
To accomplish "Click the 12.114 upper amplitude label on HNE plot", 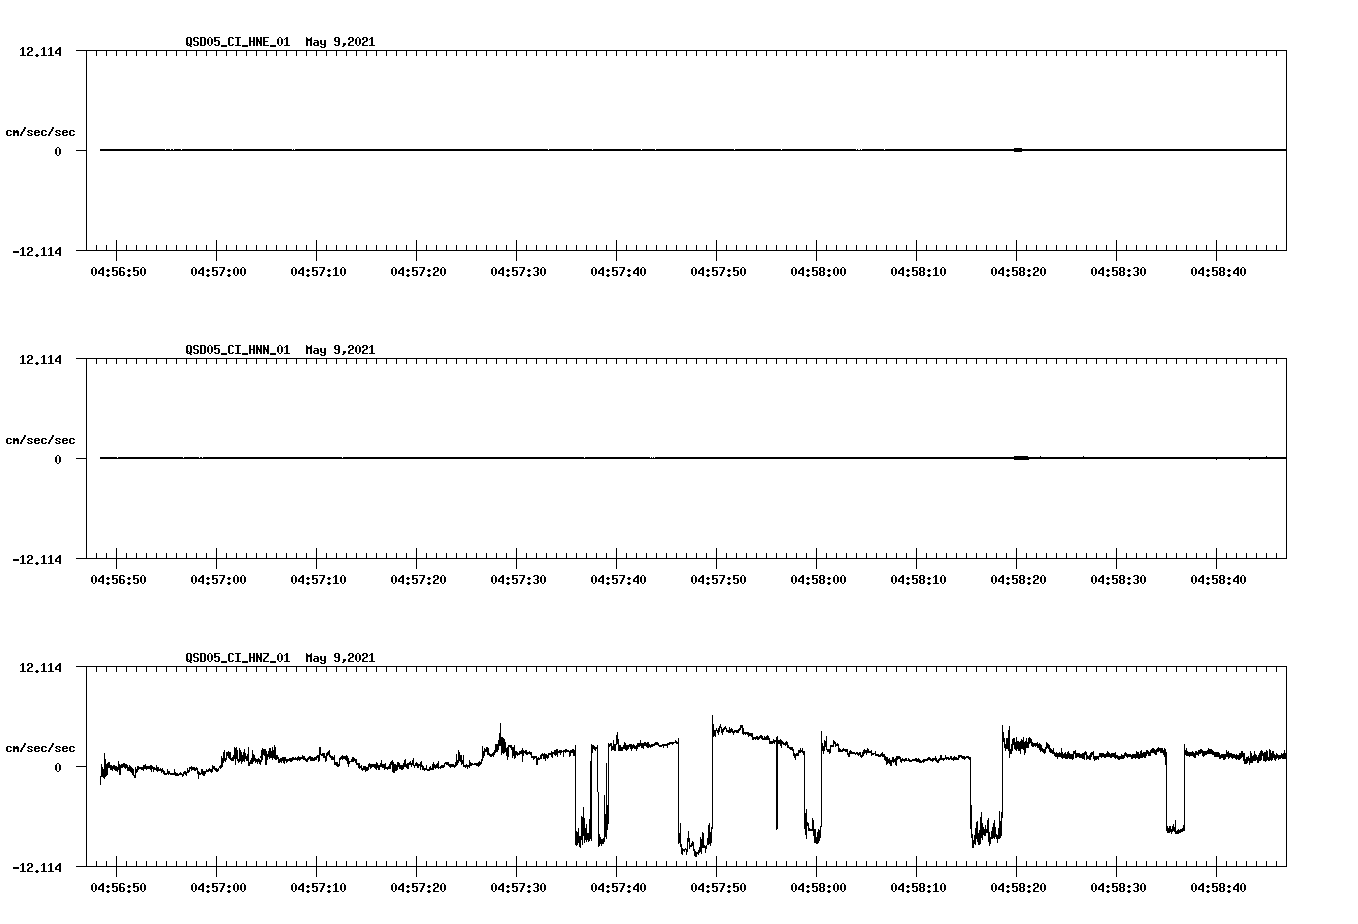I will (41, 52).
